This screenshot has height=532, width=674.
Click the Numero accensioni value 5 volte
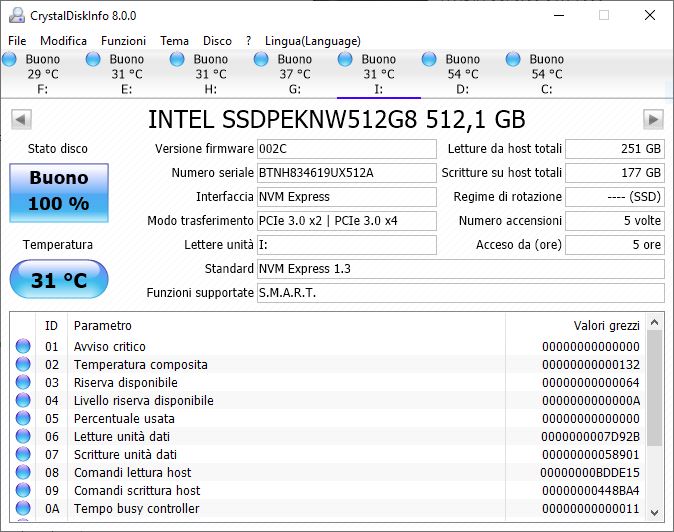615,221
